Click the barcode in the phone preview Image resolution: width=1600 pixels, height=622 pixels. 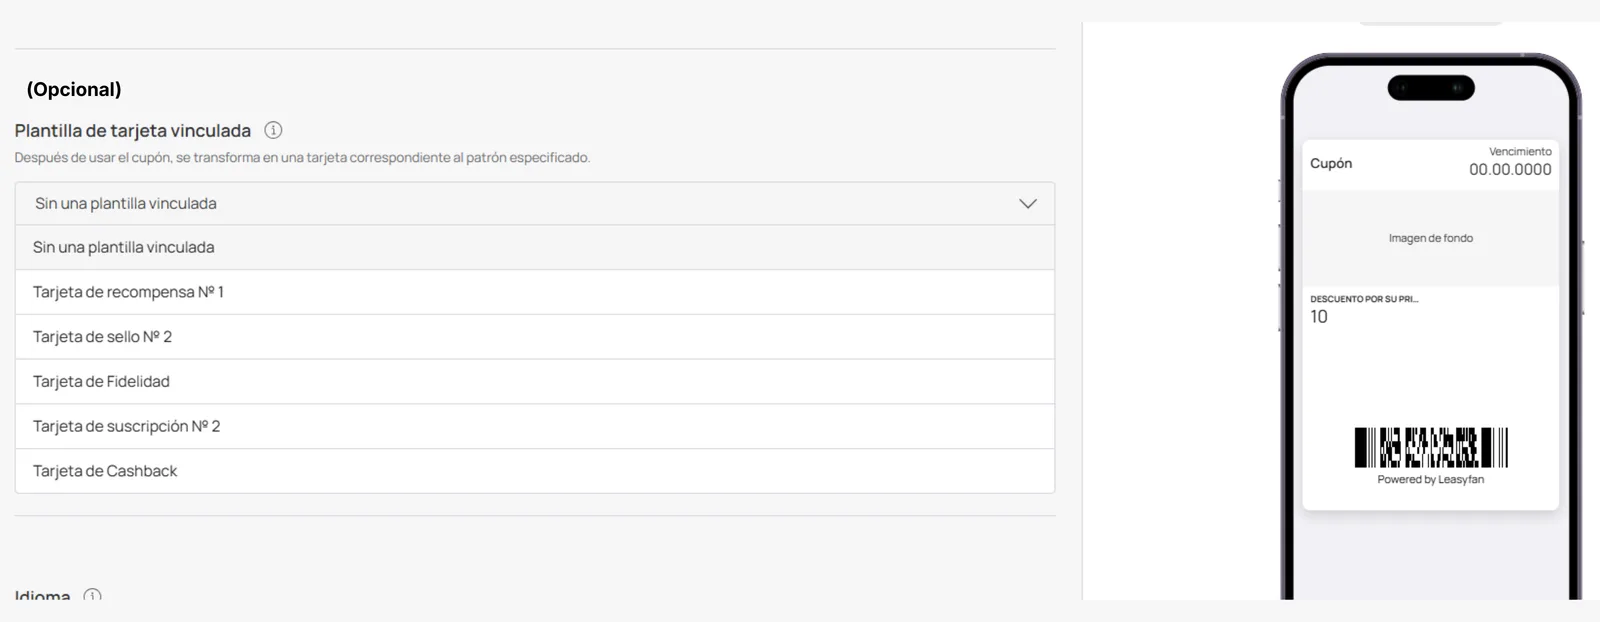coord(1431,448)
